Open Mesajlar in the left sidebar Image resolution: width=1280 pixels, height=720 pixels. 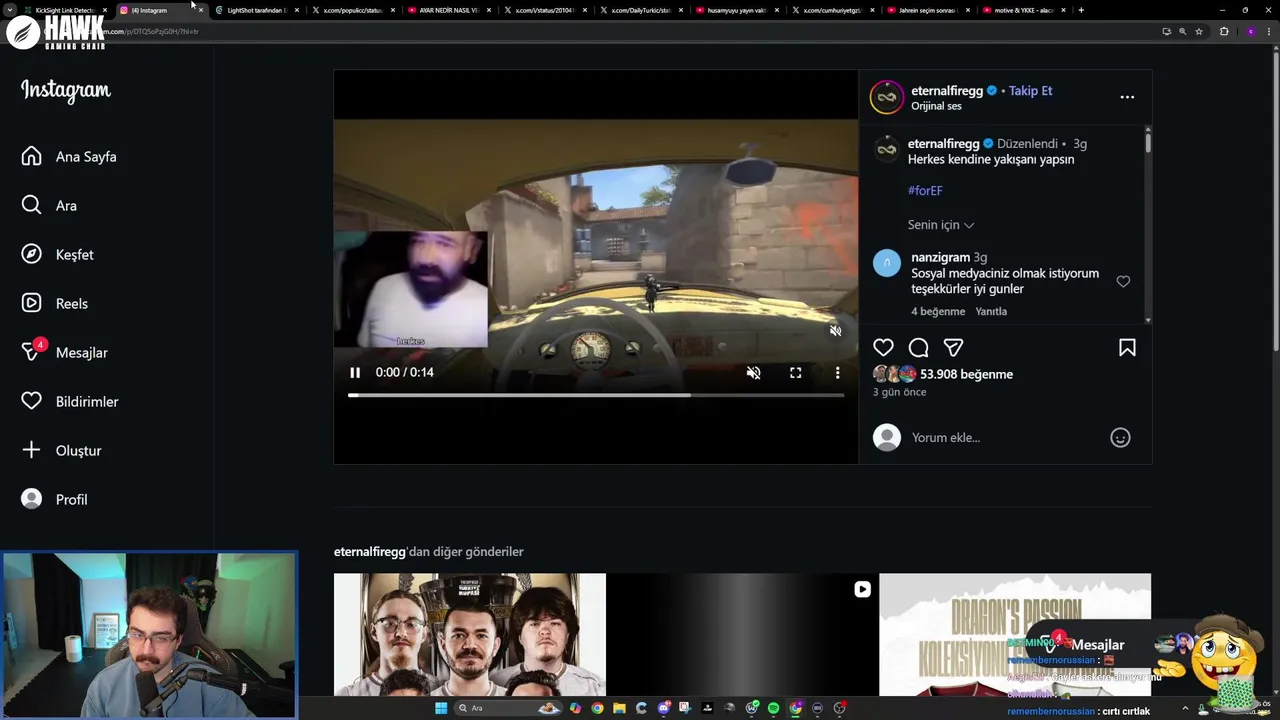(64, 353)
